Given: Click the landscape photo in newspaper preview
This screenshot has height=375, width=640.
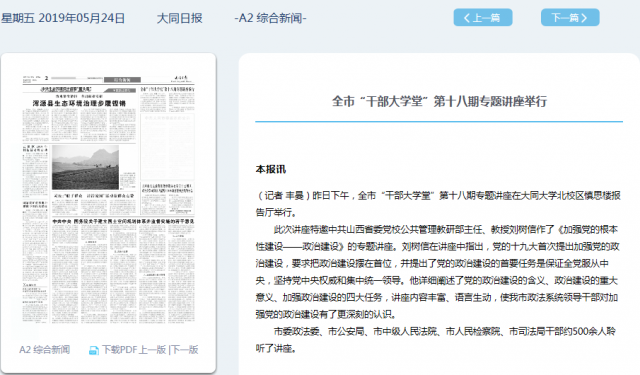Looking at the screenshot, I should tap(85, 167).
